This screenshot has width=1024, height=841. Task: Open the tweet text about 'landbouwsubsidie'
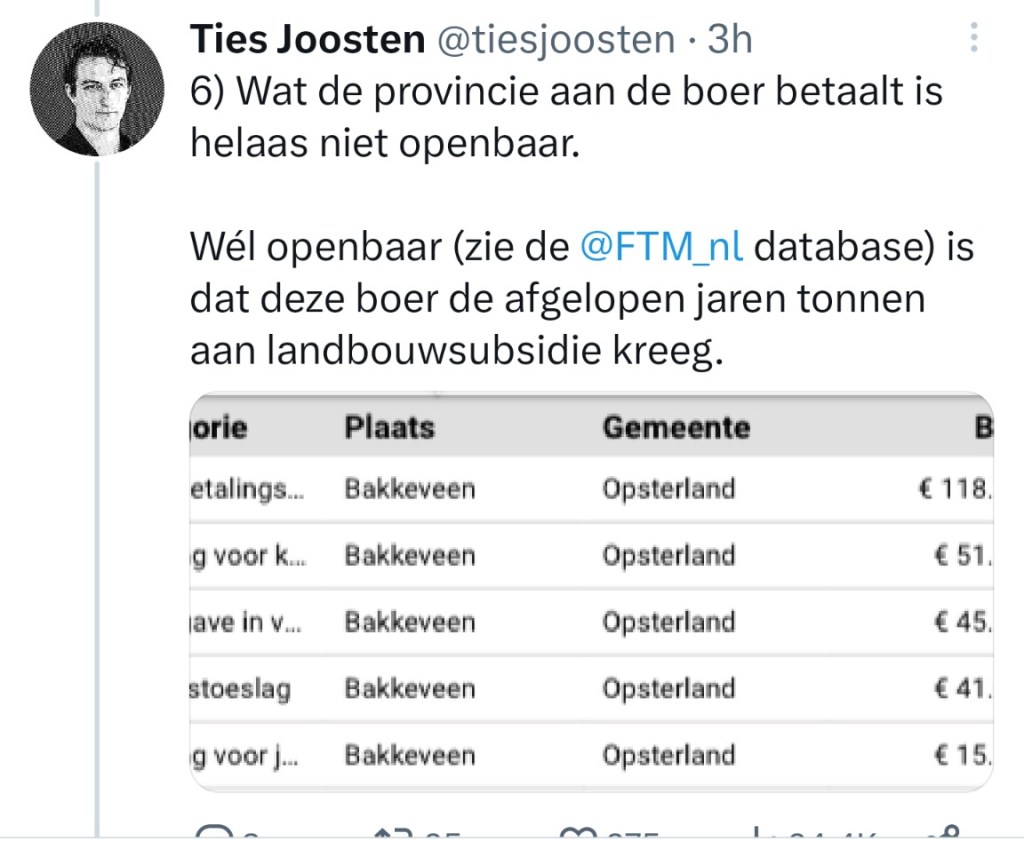[x=455, y=351]
